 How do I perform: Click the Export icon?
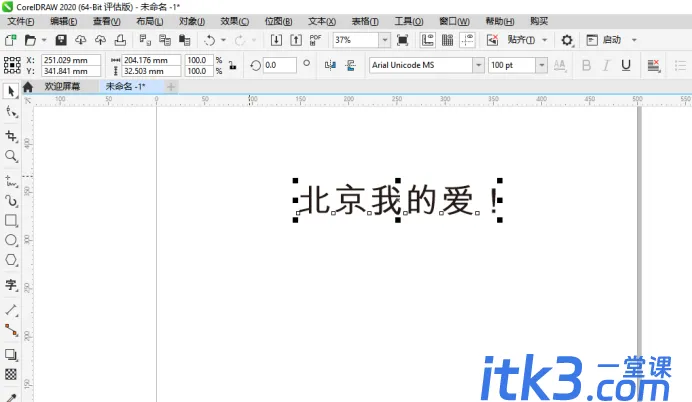[x=296, y=40]
